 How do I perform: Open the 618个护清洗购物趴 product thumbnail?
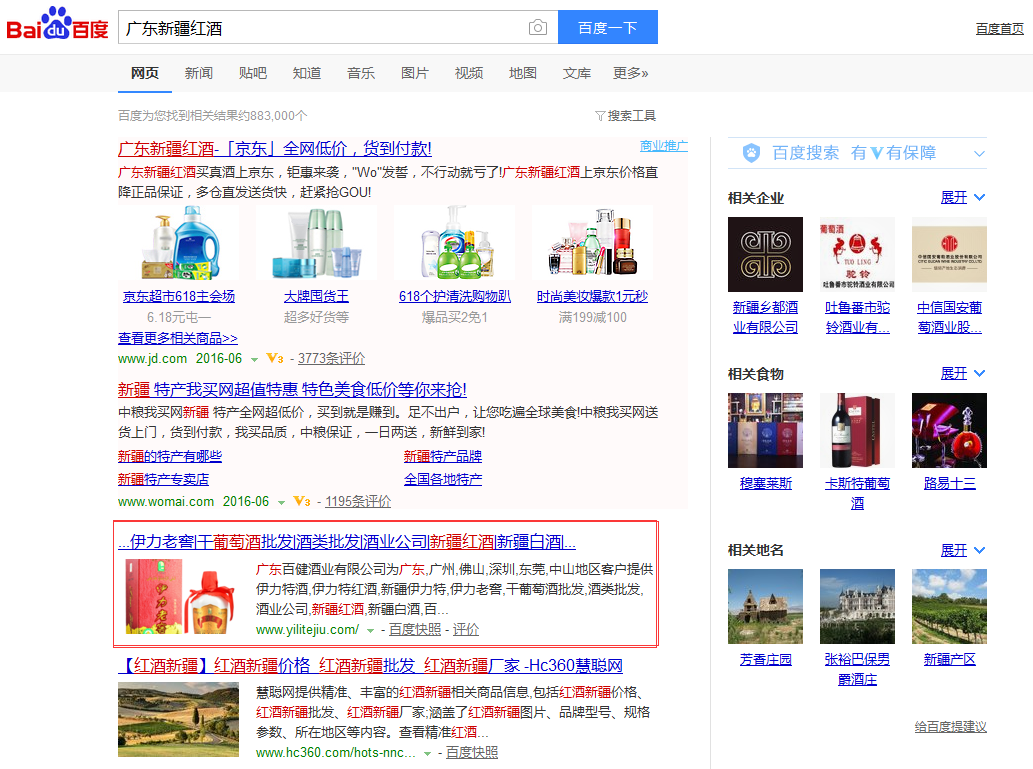coord(455,243)
